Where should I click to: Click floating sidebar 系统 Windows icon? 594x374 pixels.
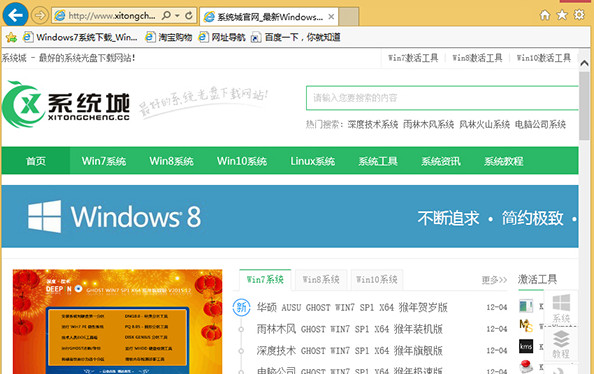point(561,308)
